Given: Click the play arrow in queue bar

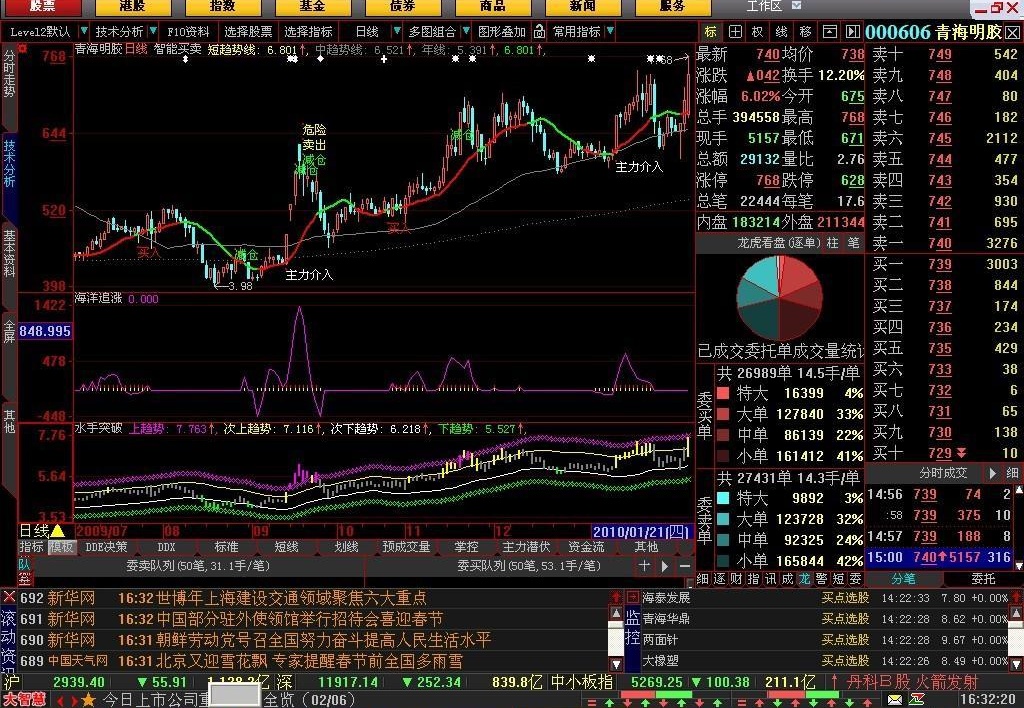Looking at the screenshot, I should coord(664,566).
